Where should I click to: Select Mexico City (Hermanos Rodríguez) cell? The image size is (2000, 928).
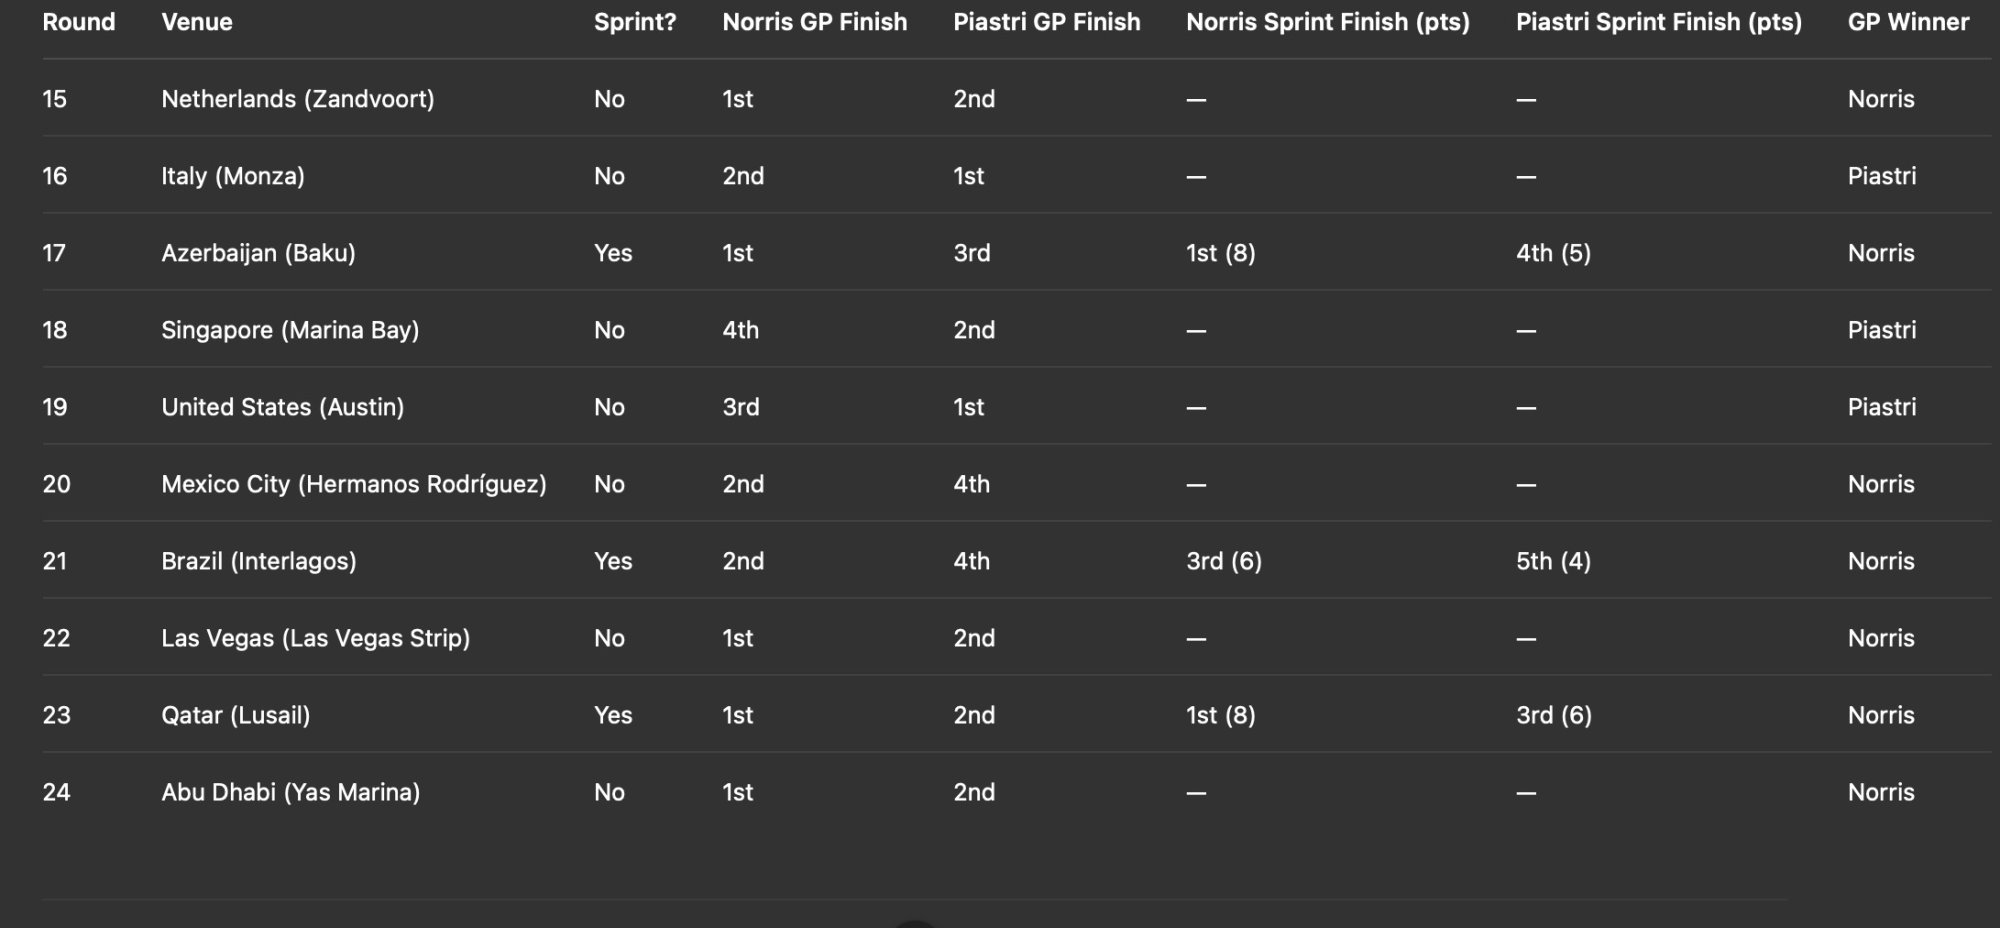click(354, 484)
